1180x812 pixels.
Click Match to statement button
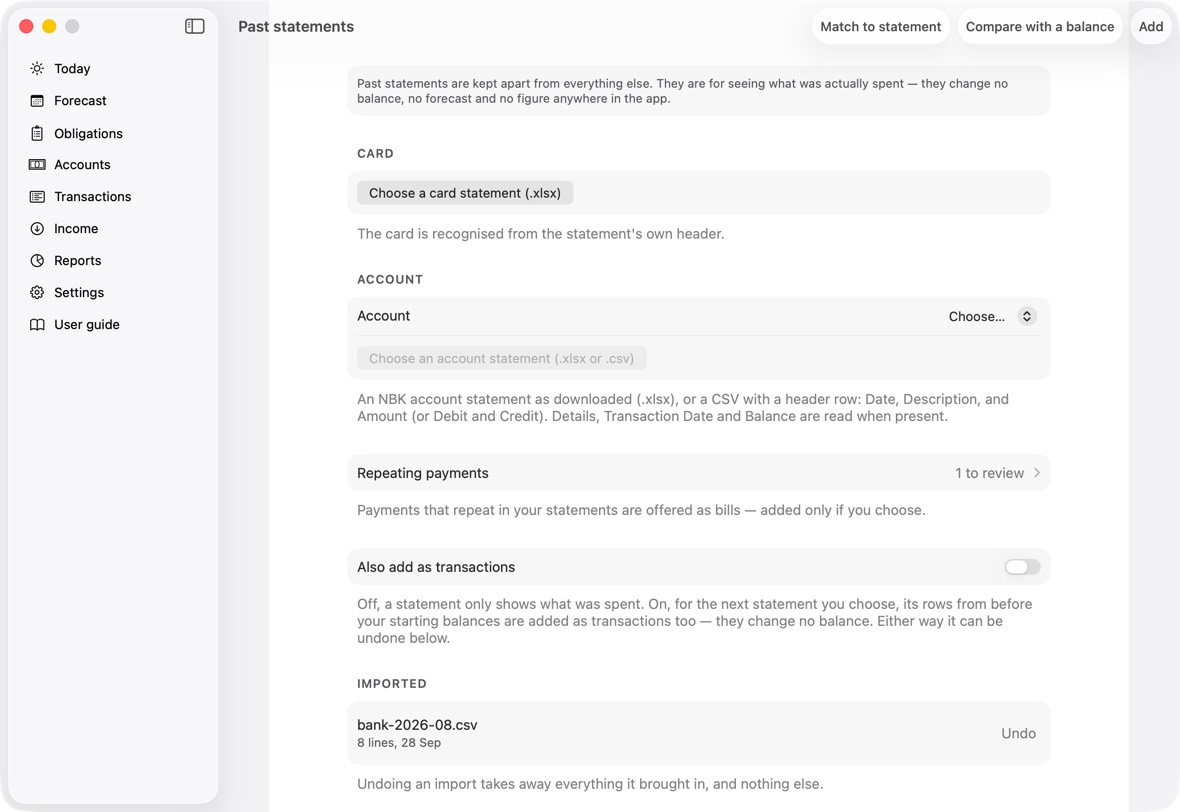coord(880,26)
